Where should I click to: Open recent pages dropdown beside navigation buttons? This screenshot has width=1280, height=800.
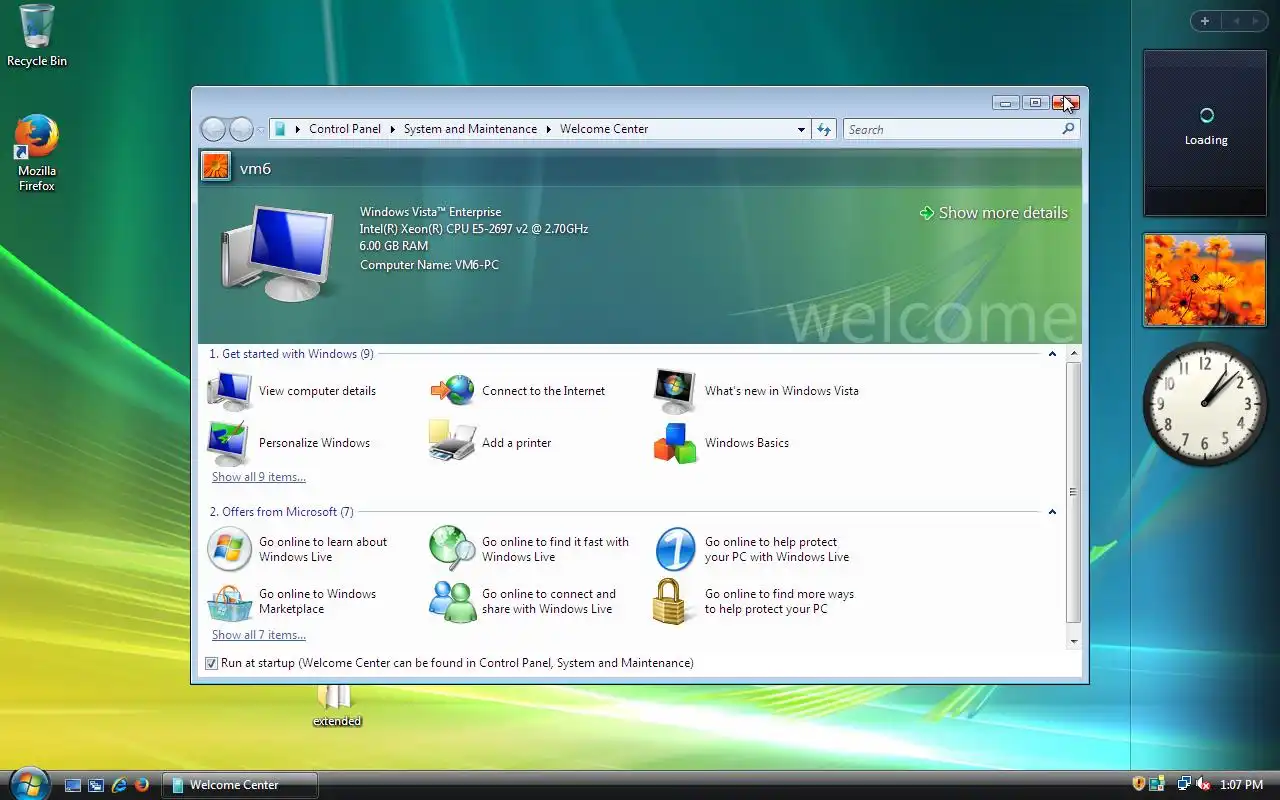coord(261,129)
